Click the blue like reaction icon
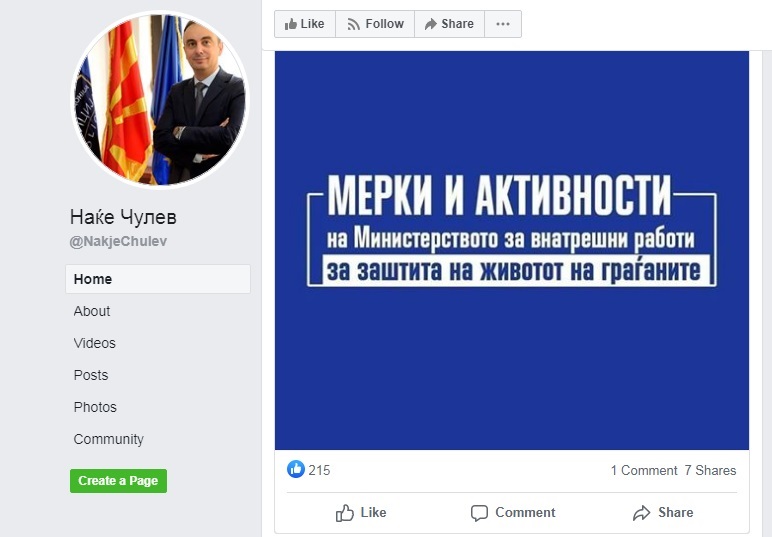This screenshot has width=772, height=537. tap(296, 469)
